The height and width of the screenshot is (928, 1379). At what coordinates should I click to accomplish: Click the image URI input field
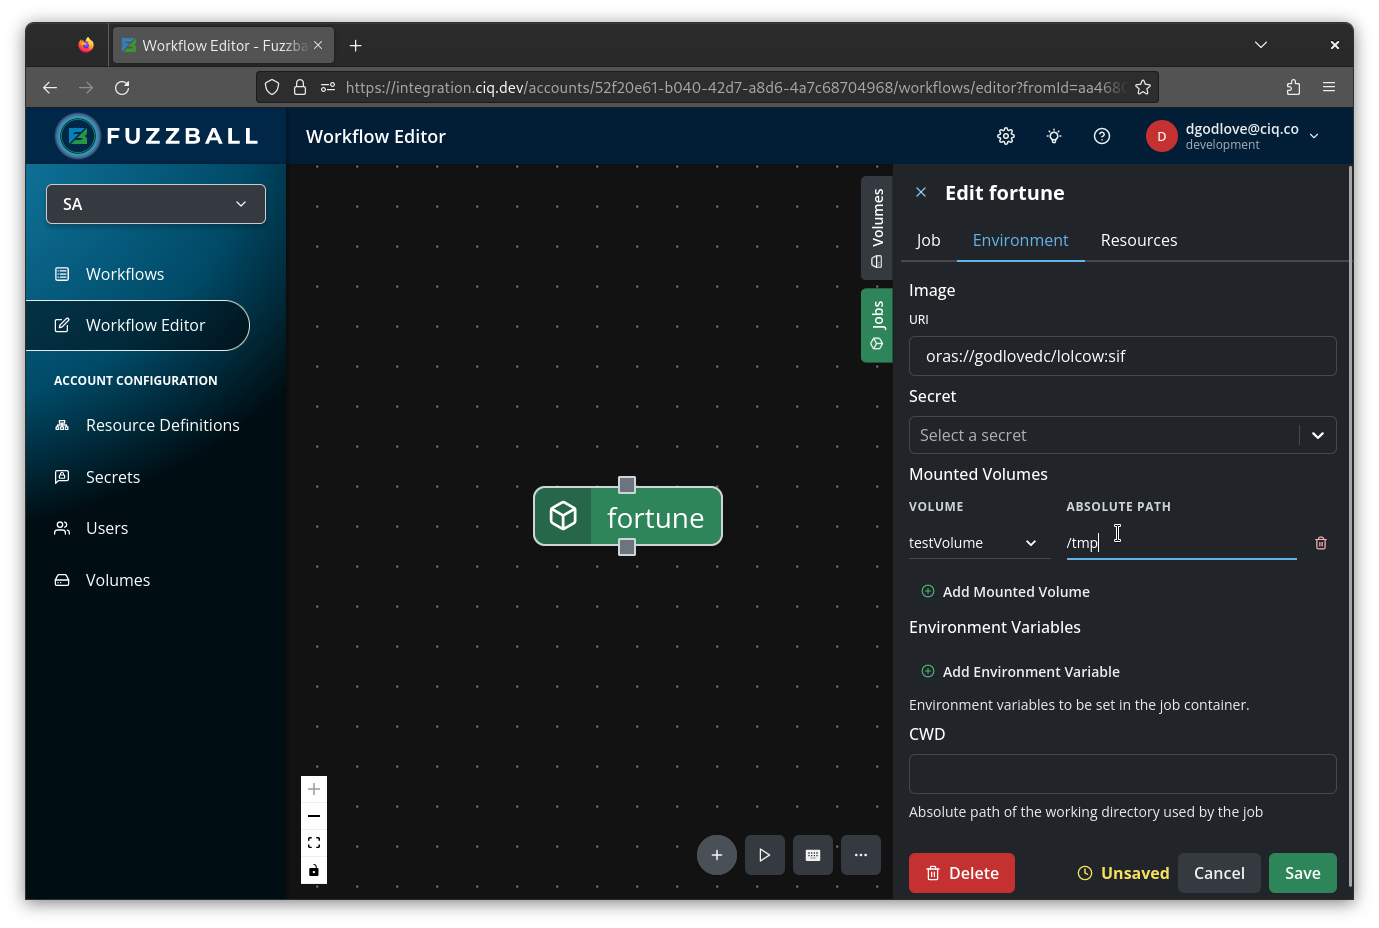[x=1122, y=356]
